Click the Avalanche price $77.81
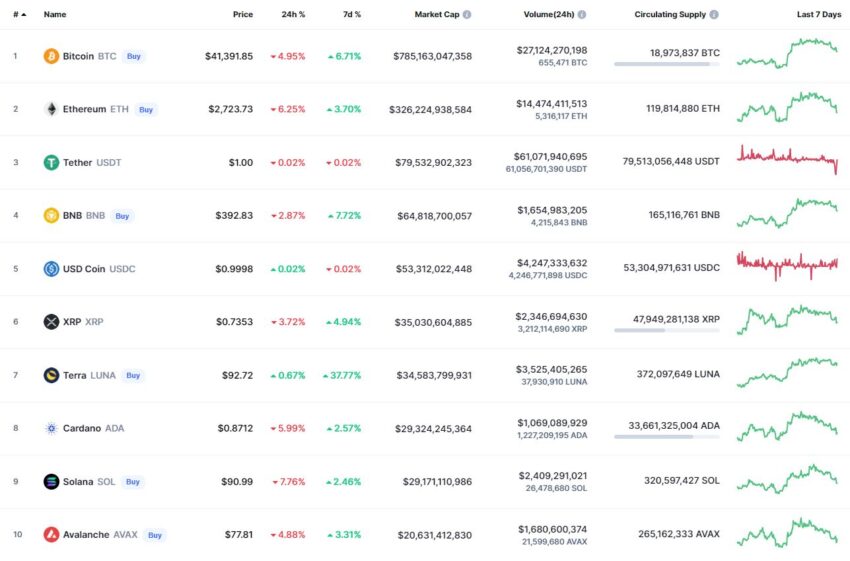This screenshot has width=850, height=561. [x=239, y=534]
